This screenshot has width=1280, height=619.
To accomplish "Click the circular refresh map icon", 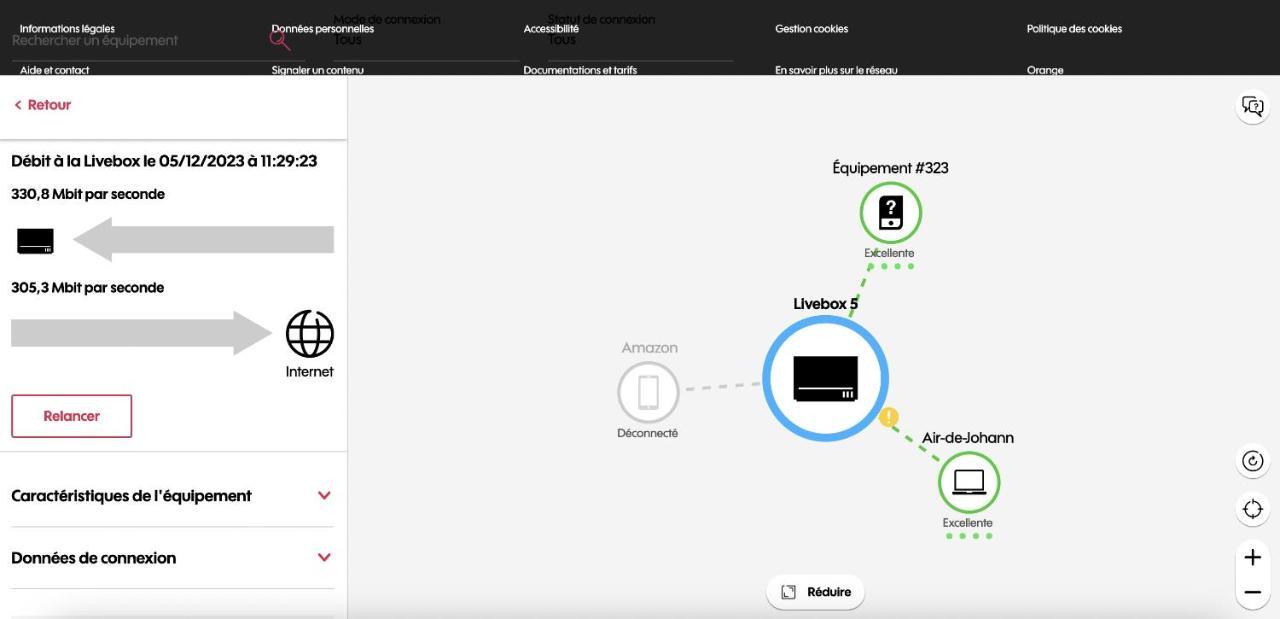I will 1252,461.
